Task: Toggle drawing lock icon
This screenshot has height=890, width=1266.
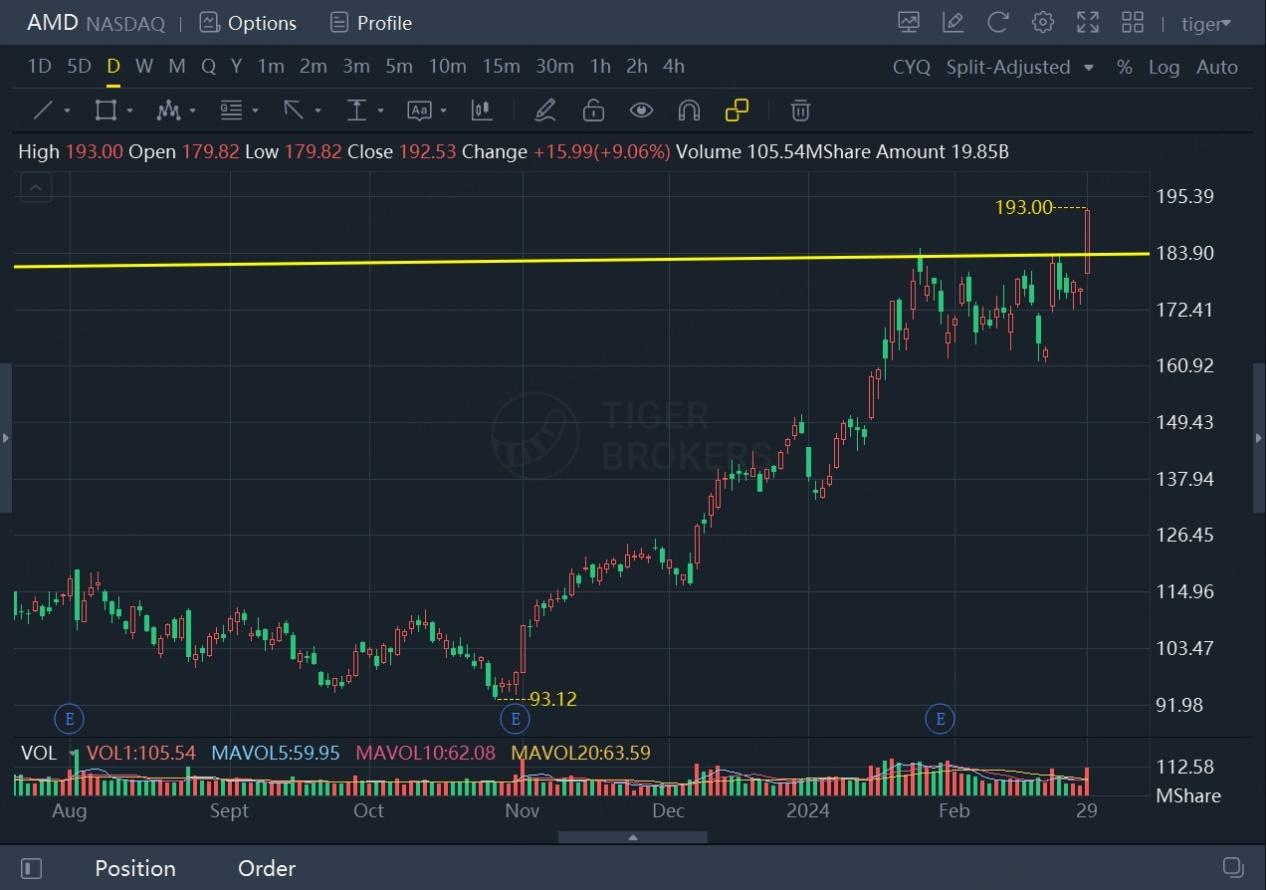Action: 594,110
